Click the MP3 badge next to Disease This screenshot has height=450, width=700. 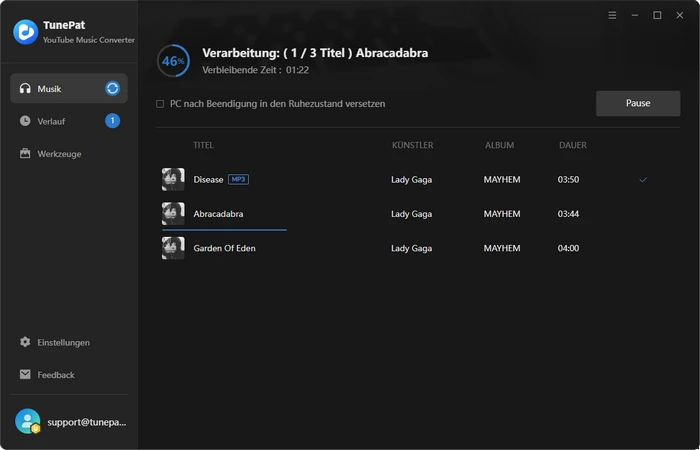point(238,179)
